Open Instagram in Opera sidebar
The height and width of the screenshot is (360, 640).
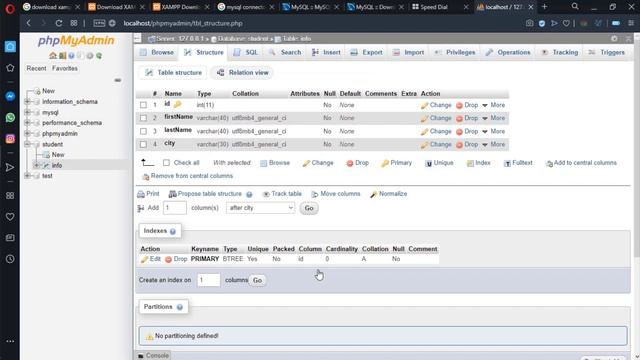10,139
